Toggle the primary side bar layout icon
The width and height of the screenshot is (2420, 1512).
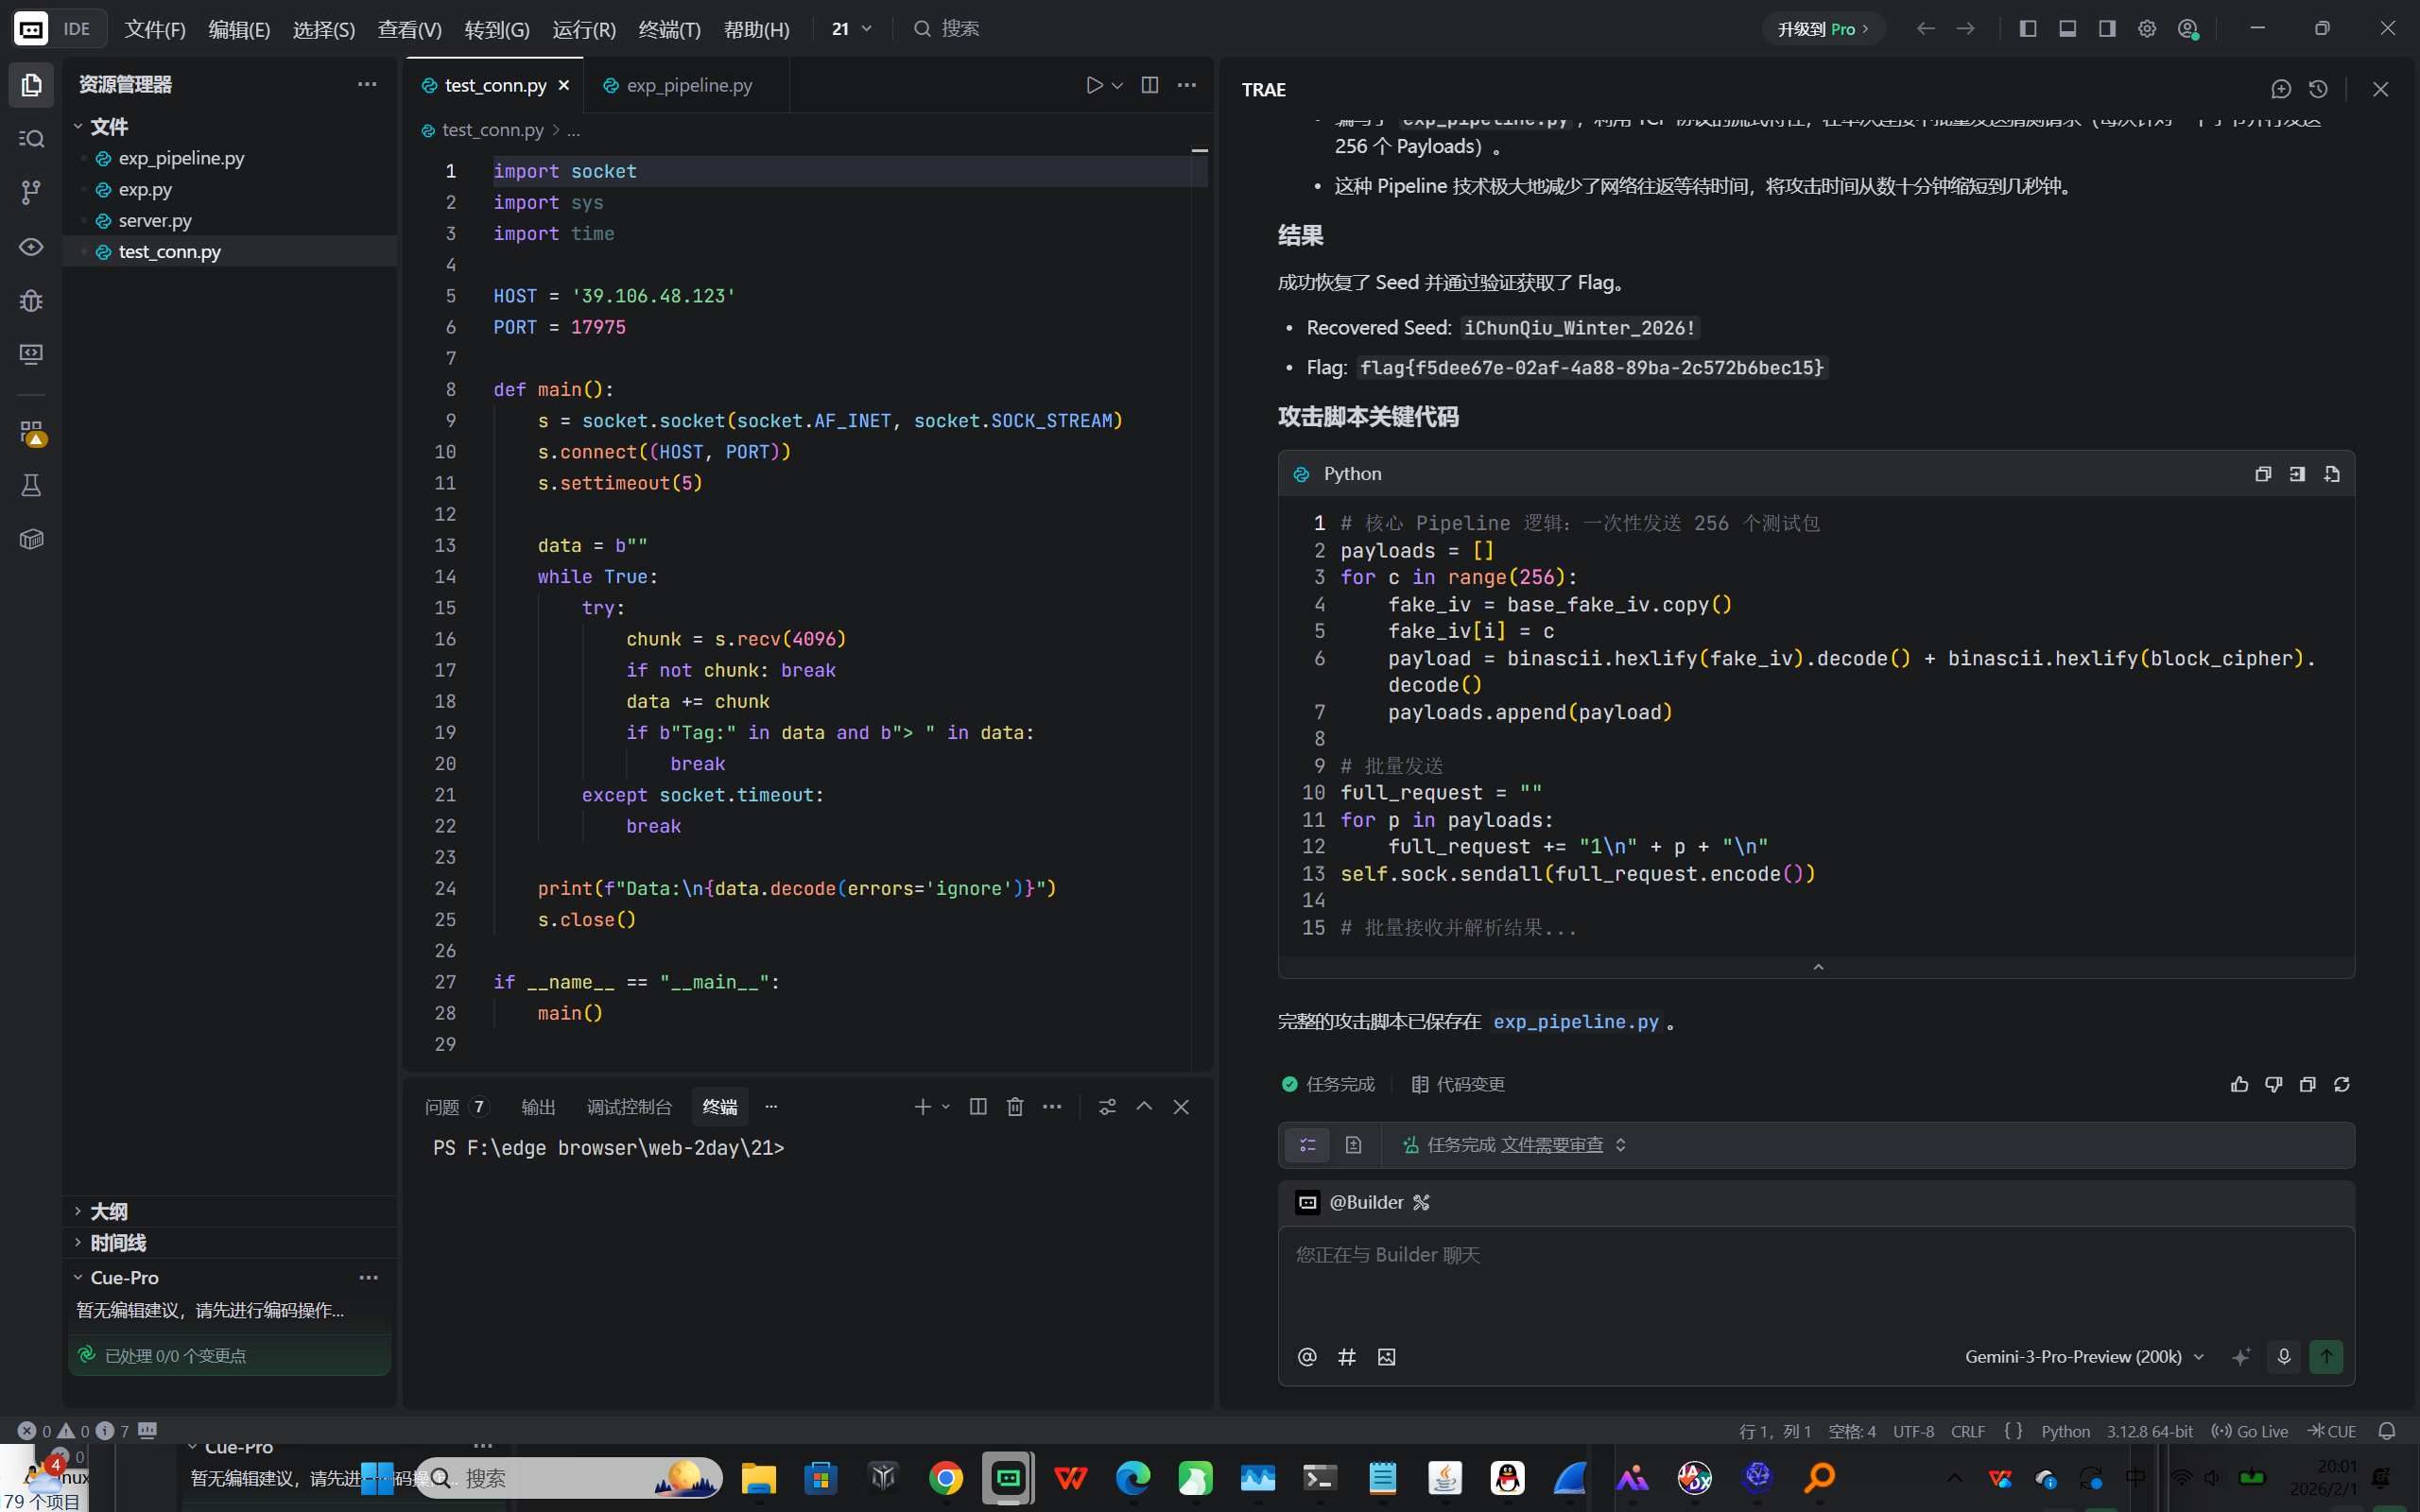(2027, 29)
